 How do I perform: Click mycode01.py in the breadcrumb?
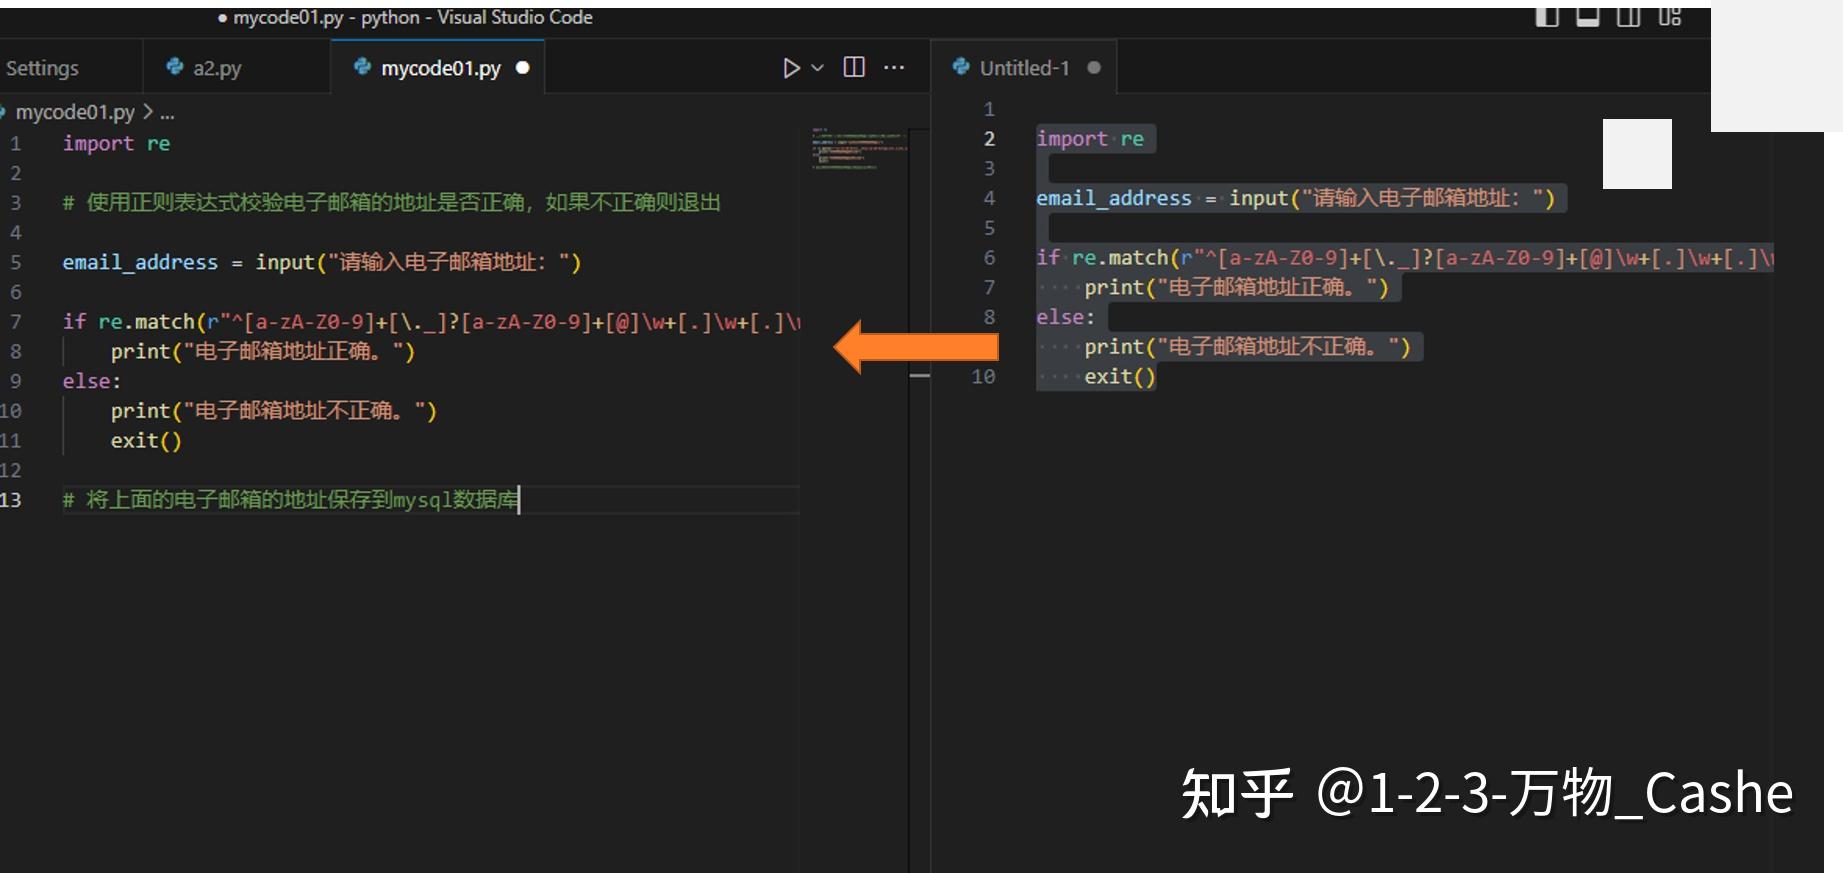pyautogui.click(x=74, y=112)
